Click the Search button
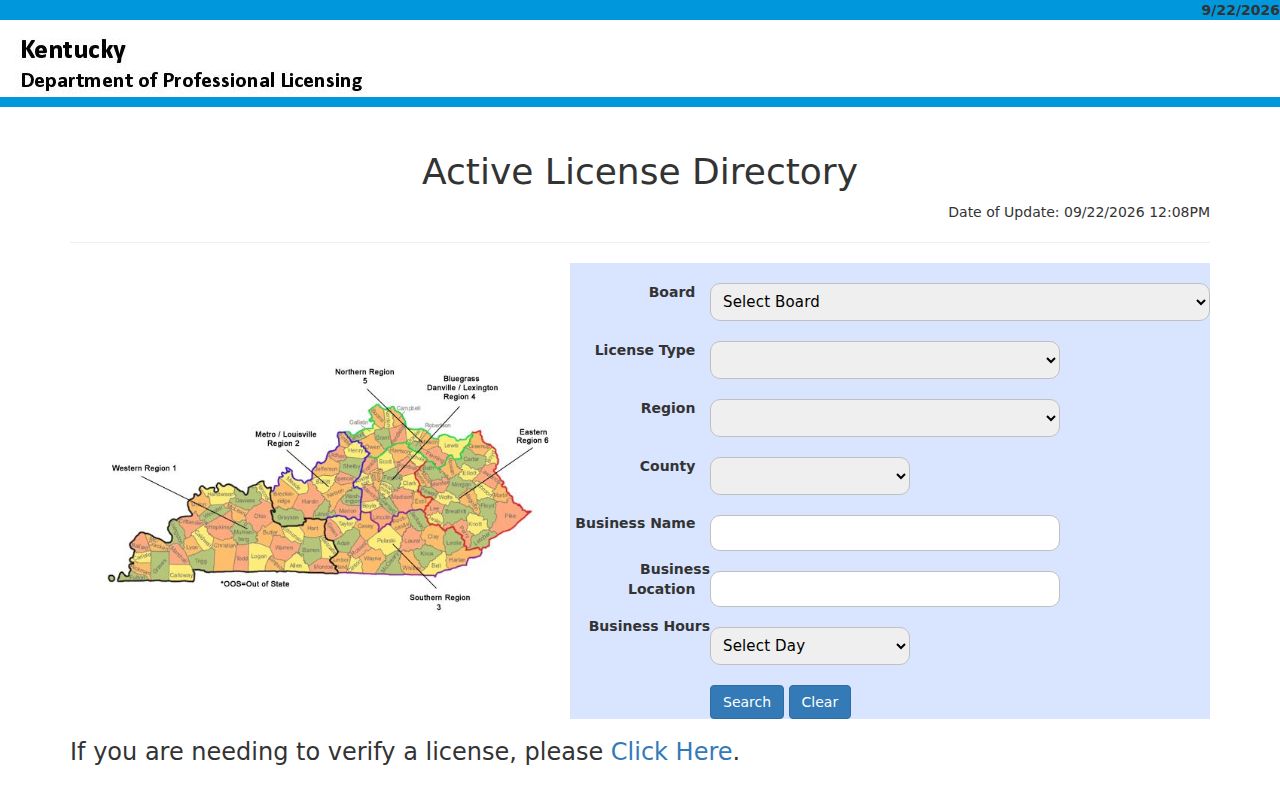 (746, 702)
